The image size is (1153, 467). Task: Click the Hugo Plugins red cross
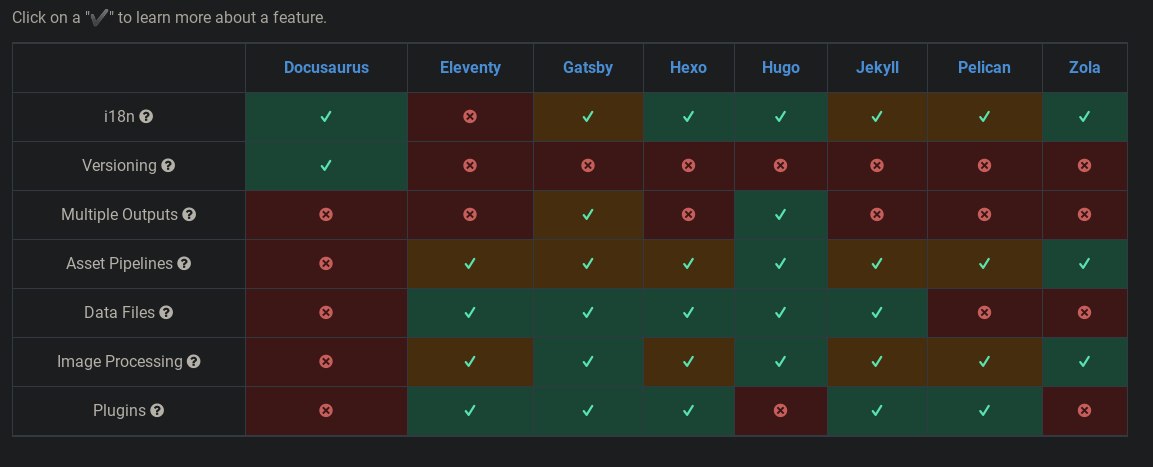pyautogui.click(x=781, y=410)
